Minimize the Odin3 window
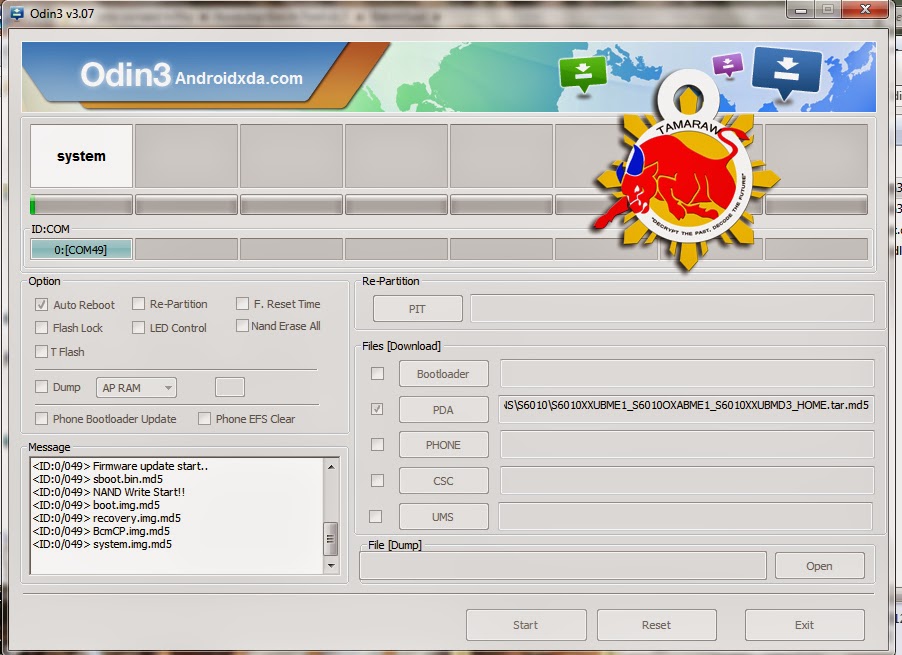Viewport: 902px width, 655px height. (801, 10)
